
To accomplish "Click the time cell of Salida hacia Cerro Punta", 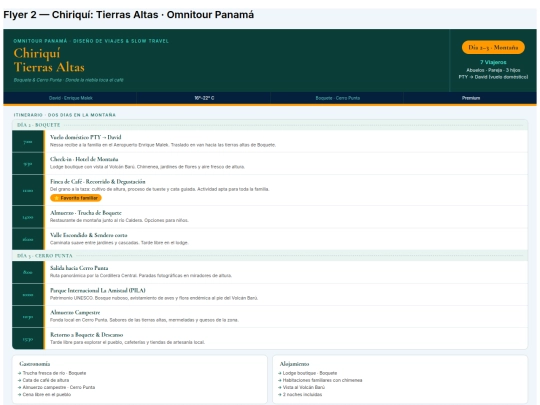I will pos(28,272).
